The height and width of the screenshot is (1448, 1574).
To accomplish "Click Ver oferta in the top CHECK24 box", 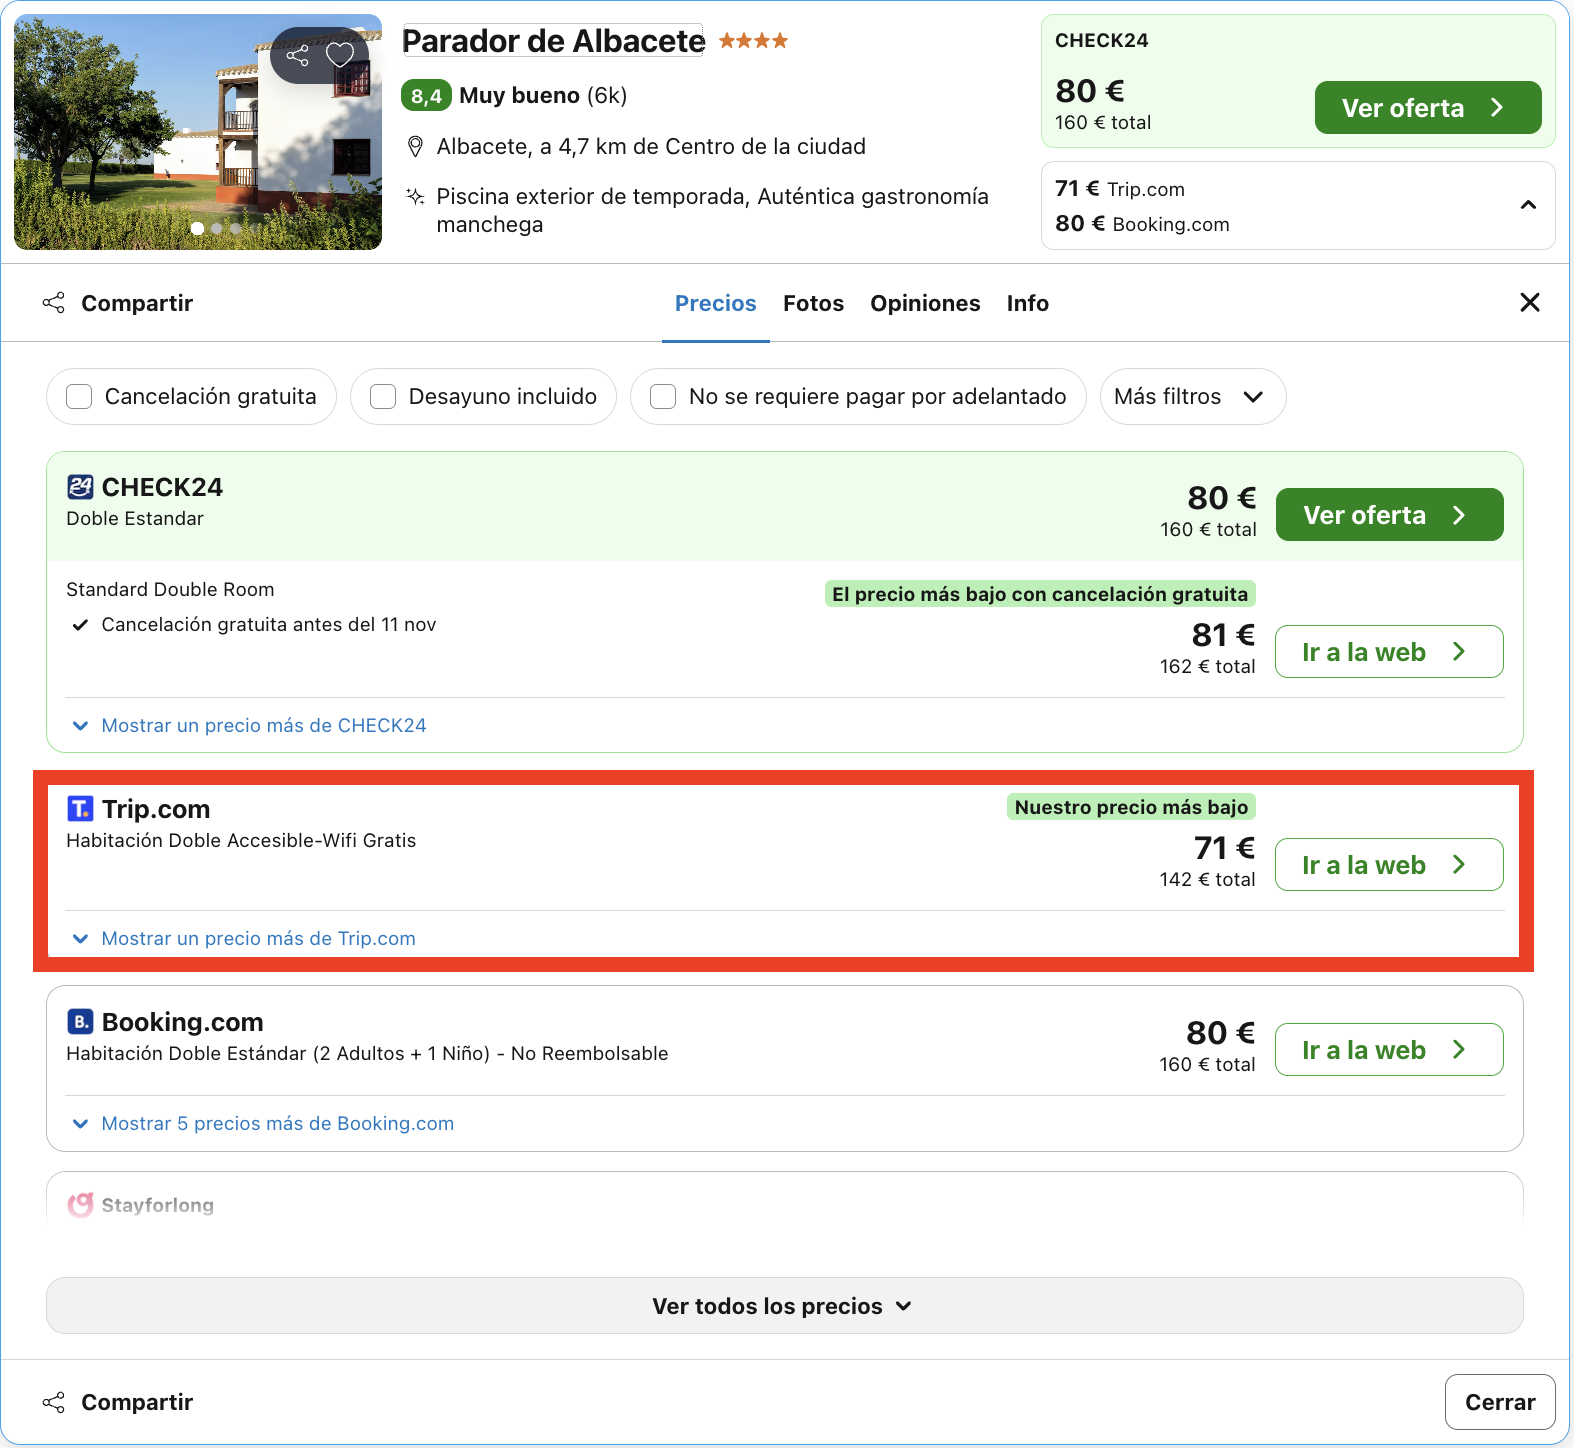I will pyautogui.click(x=1428, y=107).
